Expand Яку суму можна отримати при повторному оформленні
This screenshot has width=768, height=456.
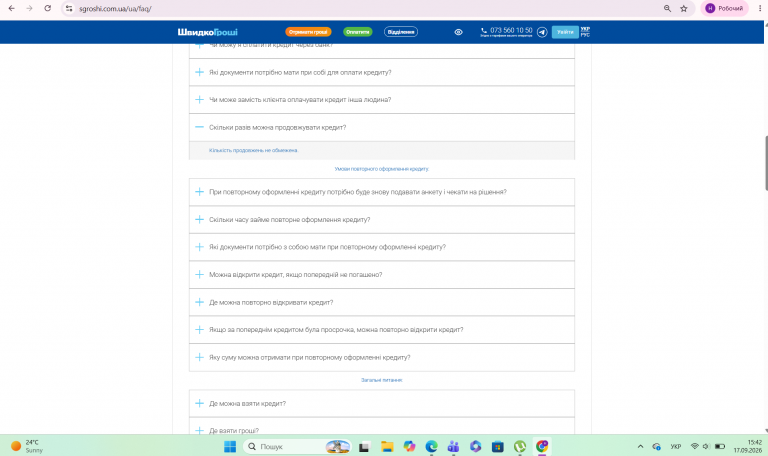(x=382, y=358)
